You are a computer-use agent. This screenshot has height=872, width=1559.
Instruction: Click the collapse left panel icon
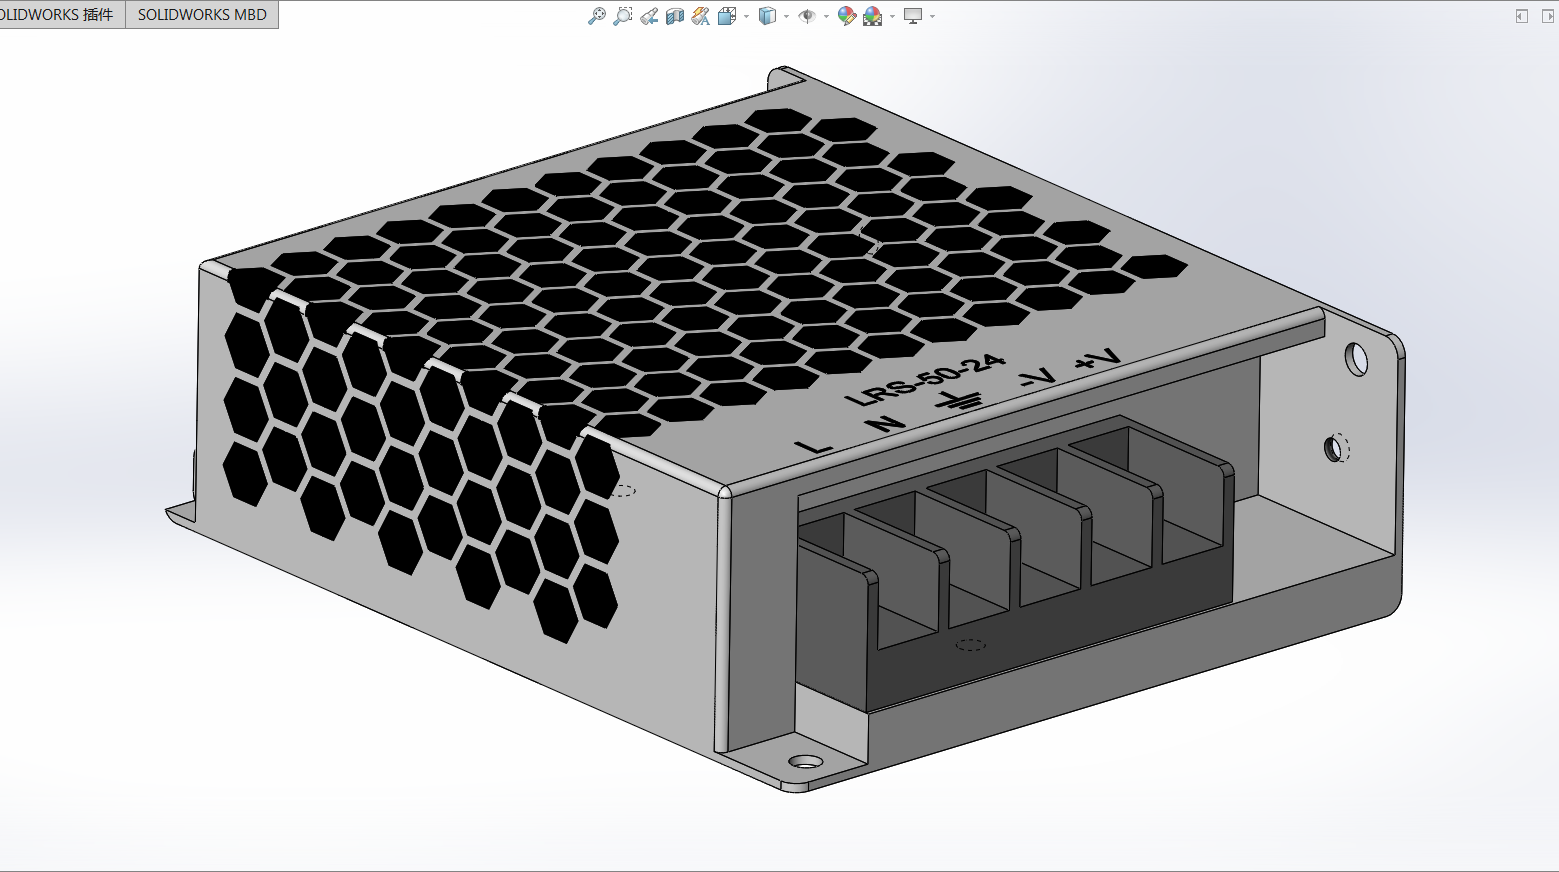(1522, 16)
